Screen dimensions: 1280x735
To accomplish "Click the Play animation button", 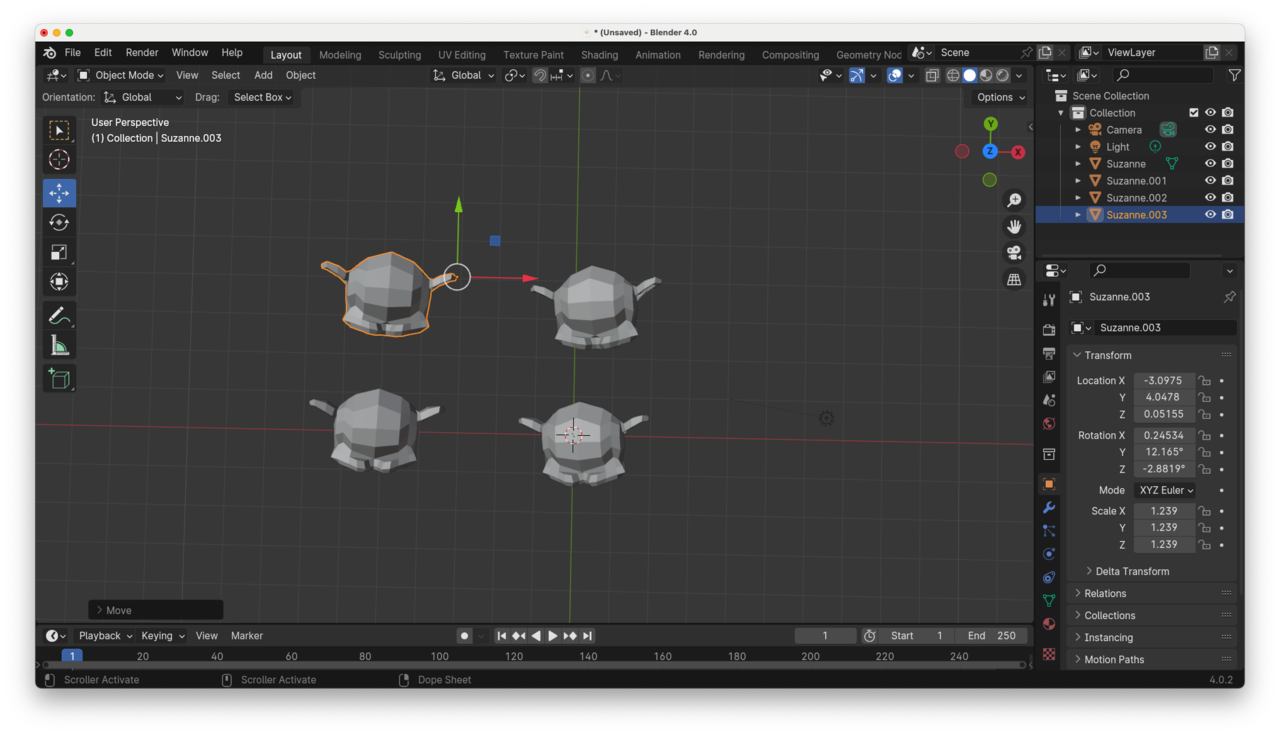I will pos(553,636).
